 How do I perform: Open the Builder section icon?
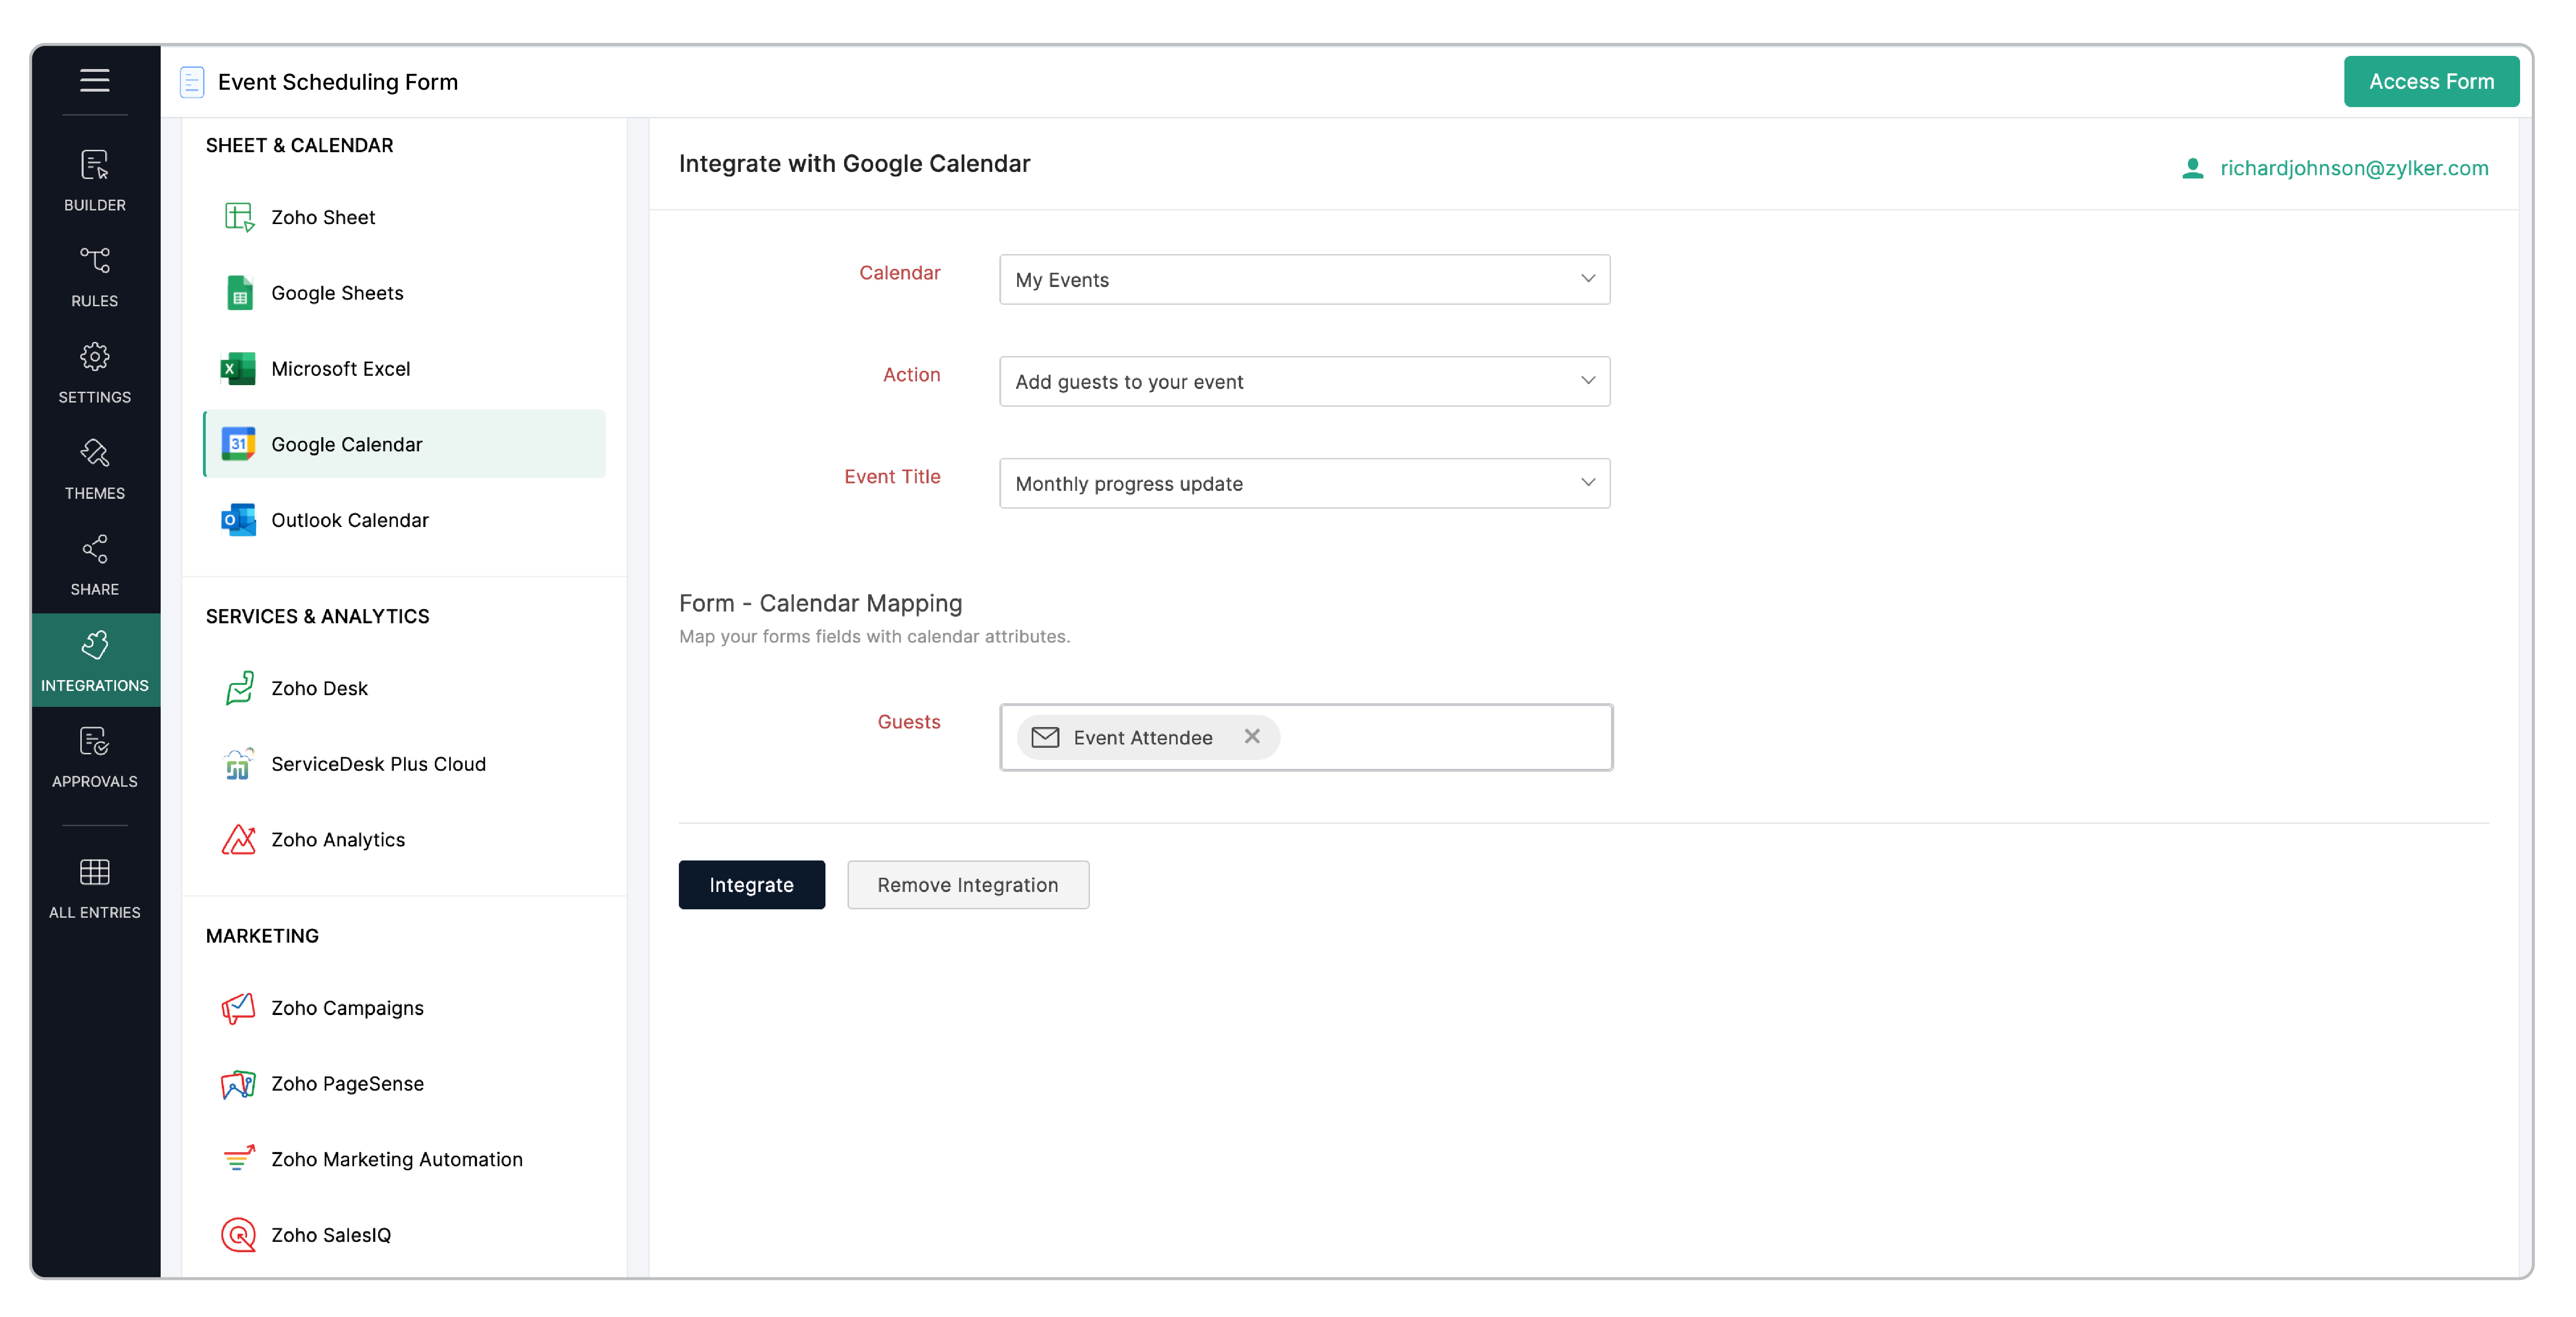click(95, 165)
